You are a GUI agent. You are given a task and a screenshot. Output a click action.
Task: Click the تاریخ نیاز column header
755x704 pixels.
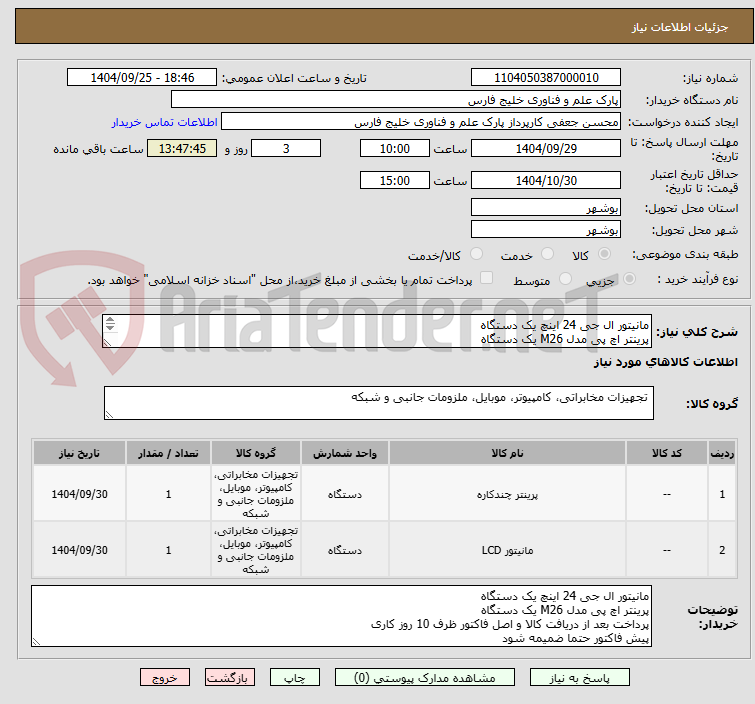pyautogui.click(x=79, y=453)
